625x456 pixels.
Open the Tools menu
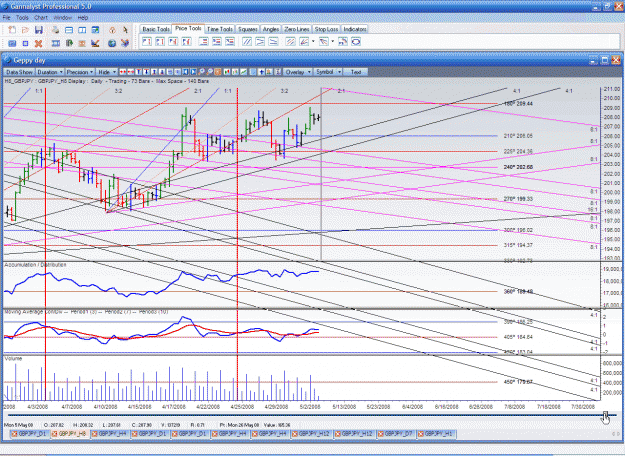coord(22,18)
